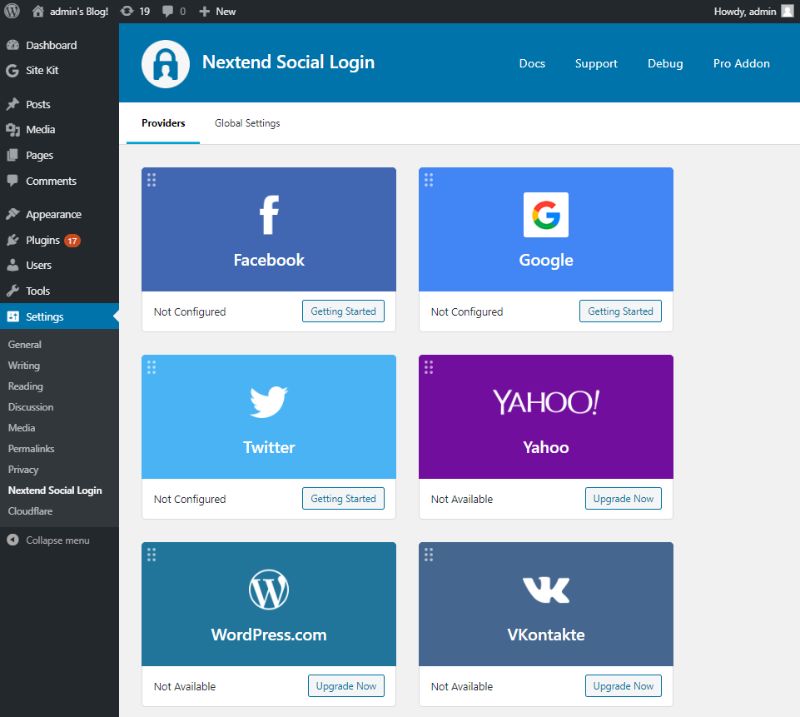
Task: Open the Debug header link
Action: (665, 63)
